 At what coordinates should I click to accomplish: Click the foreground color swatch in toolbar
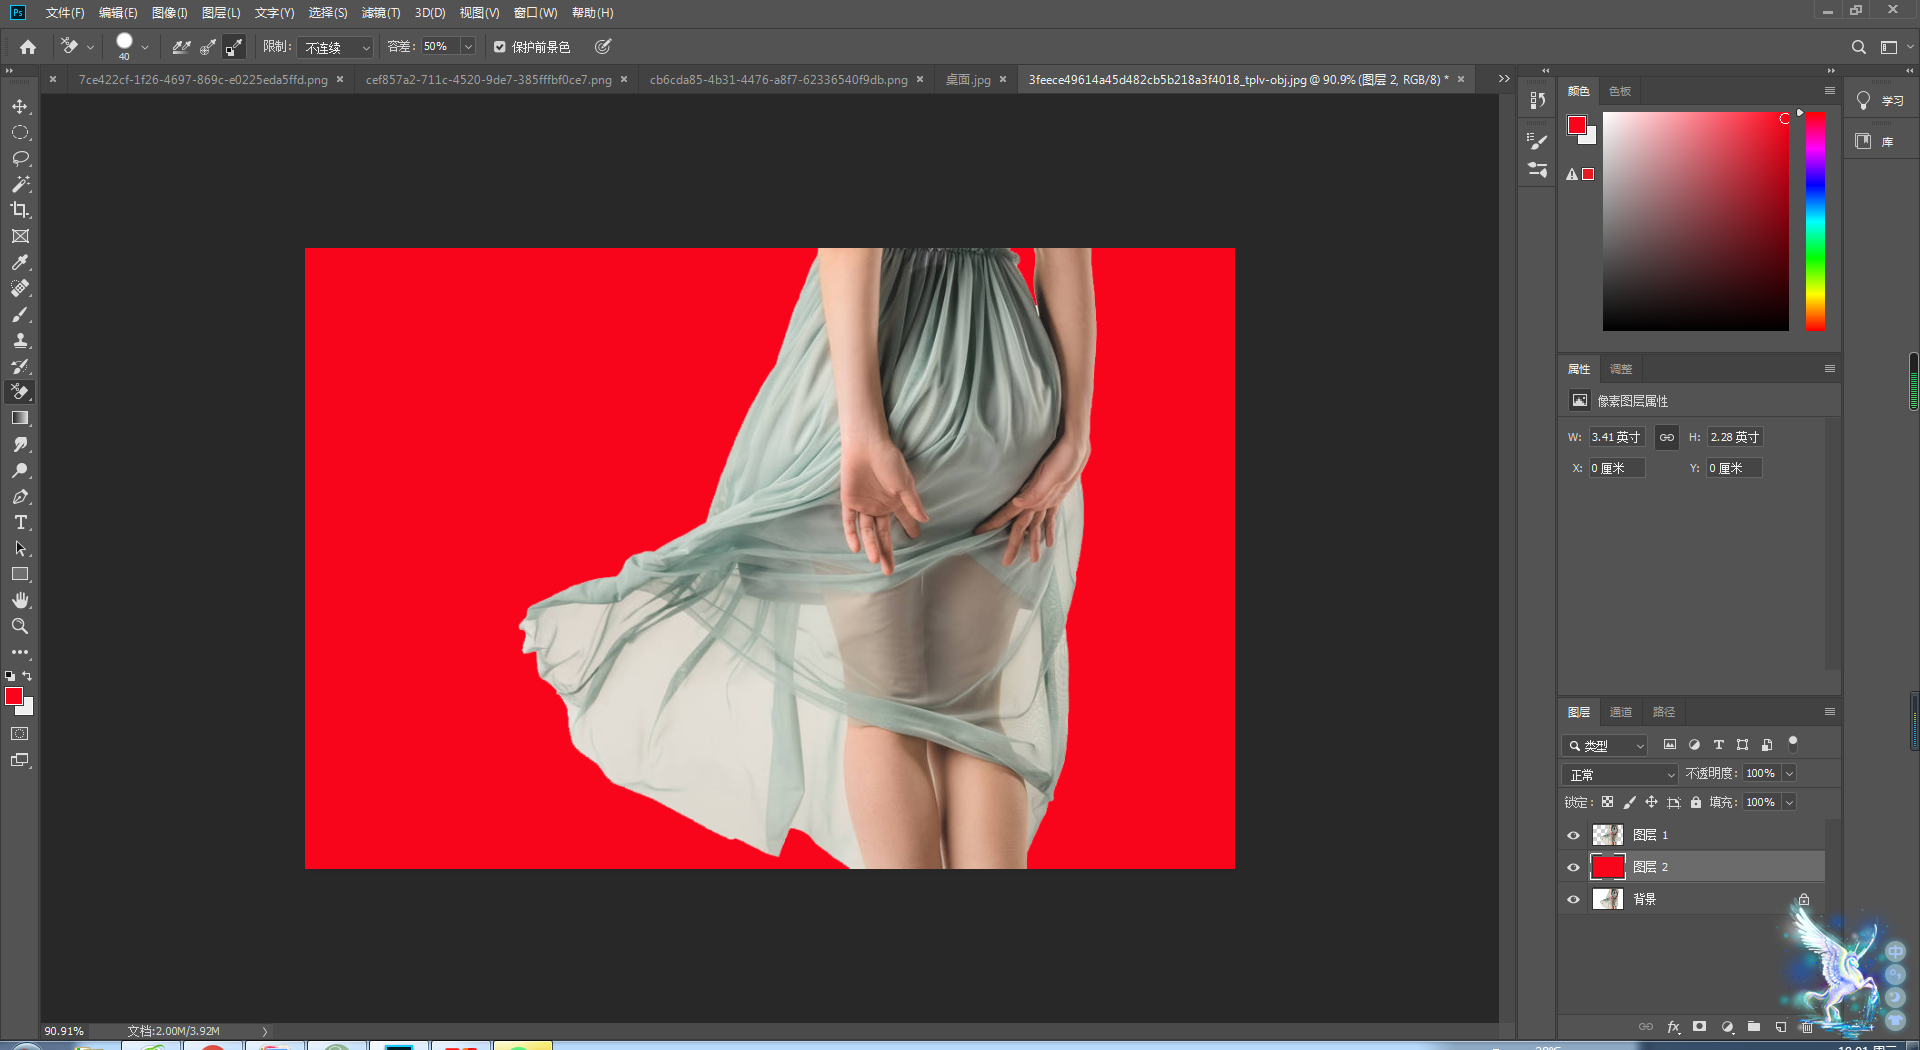click(x=14, y=696)
